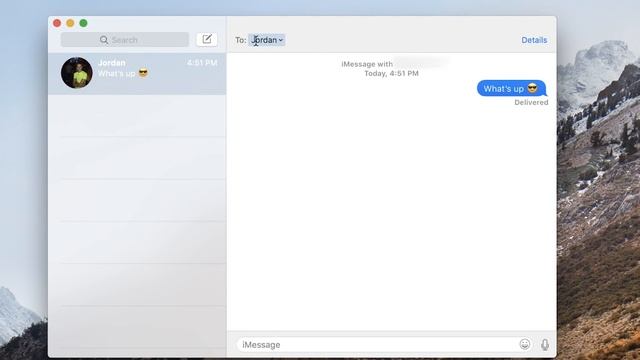640x360 pixels.
Task: Maximize the window with green button
Action: (x=83, y=23)
